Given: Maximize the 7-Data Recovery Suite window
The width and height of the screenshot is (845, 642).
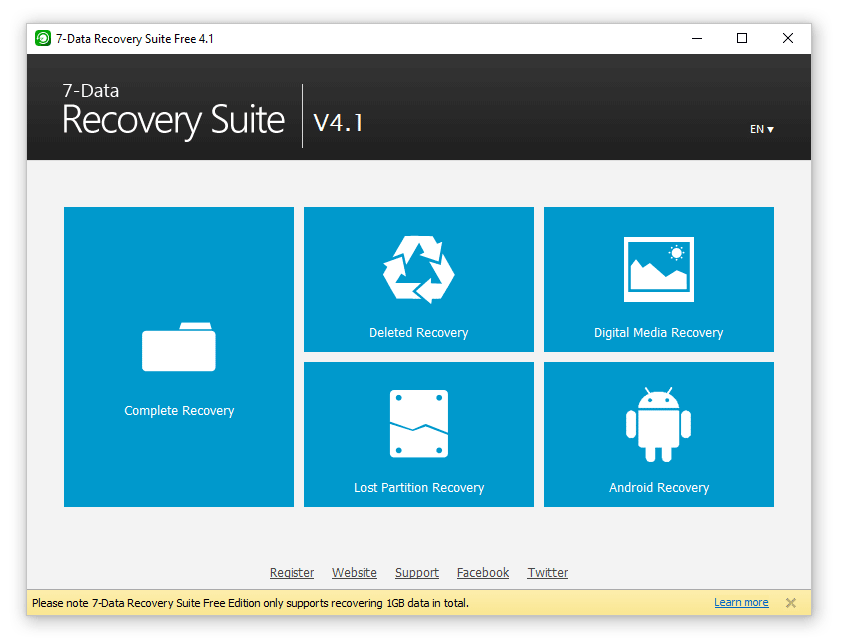Looking at the screenshot, I should [742, 38].
